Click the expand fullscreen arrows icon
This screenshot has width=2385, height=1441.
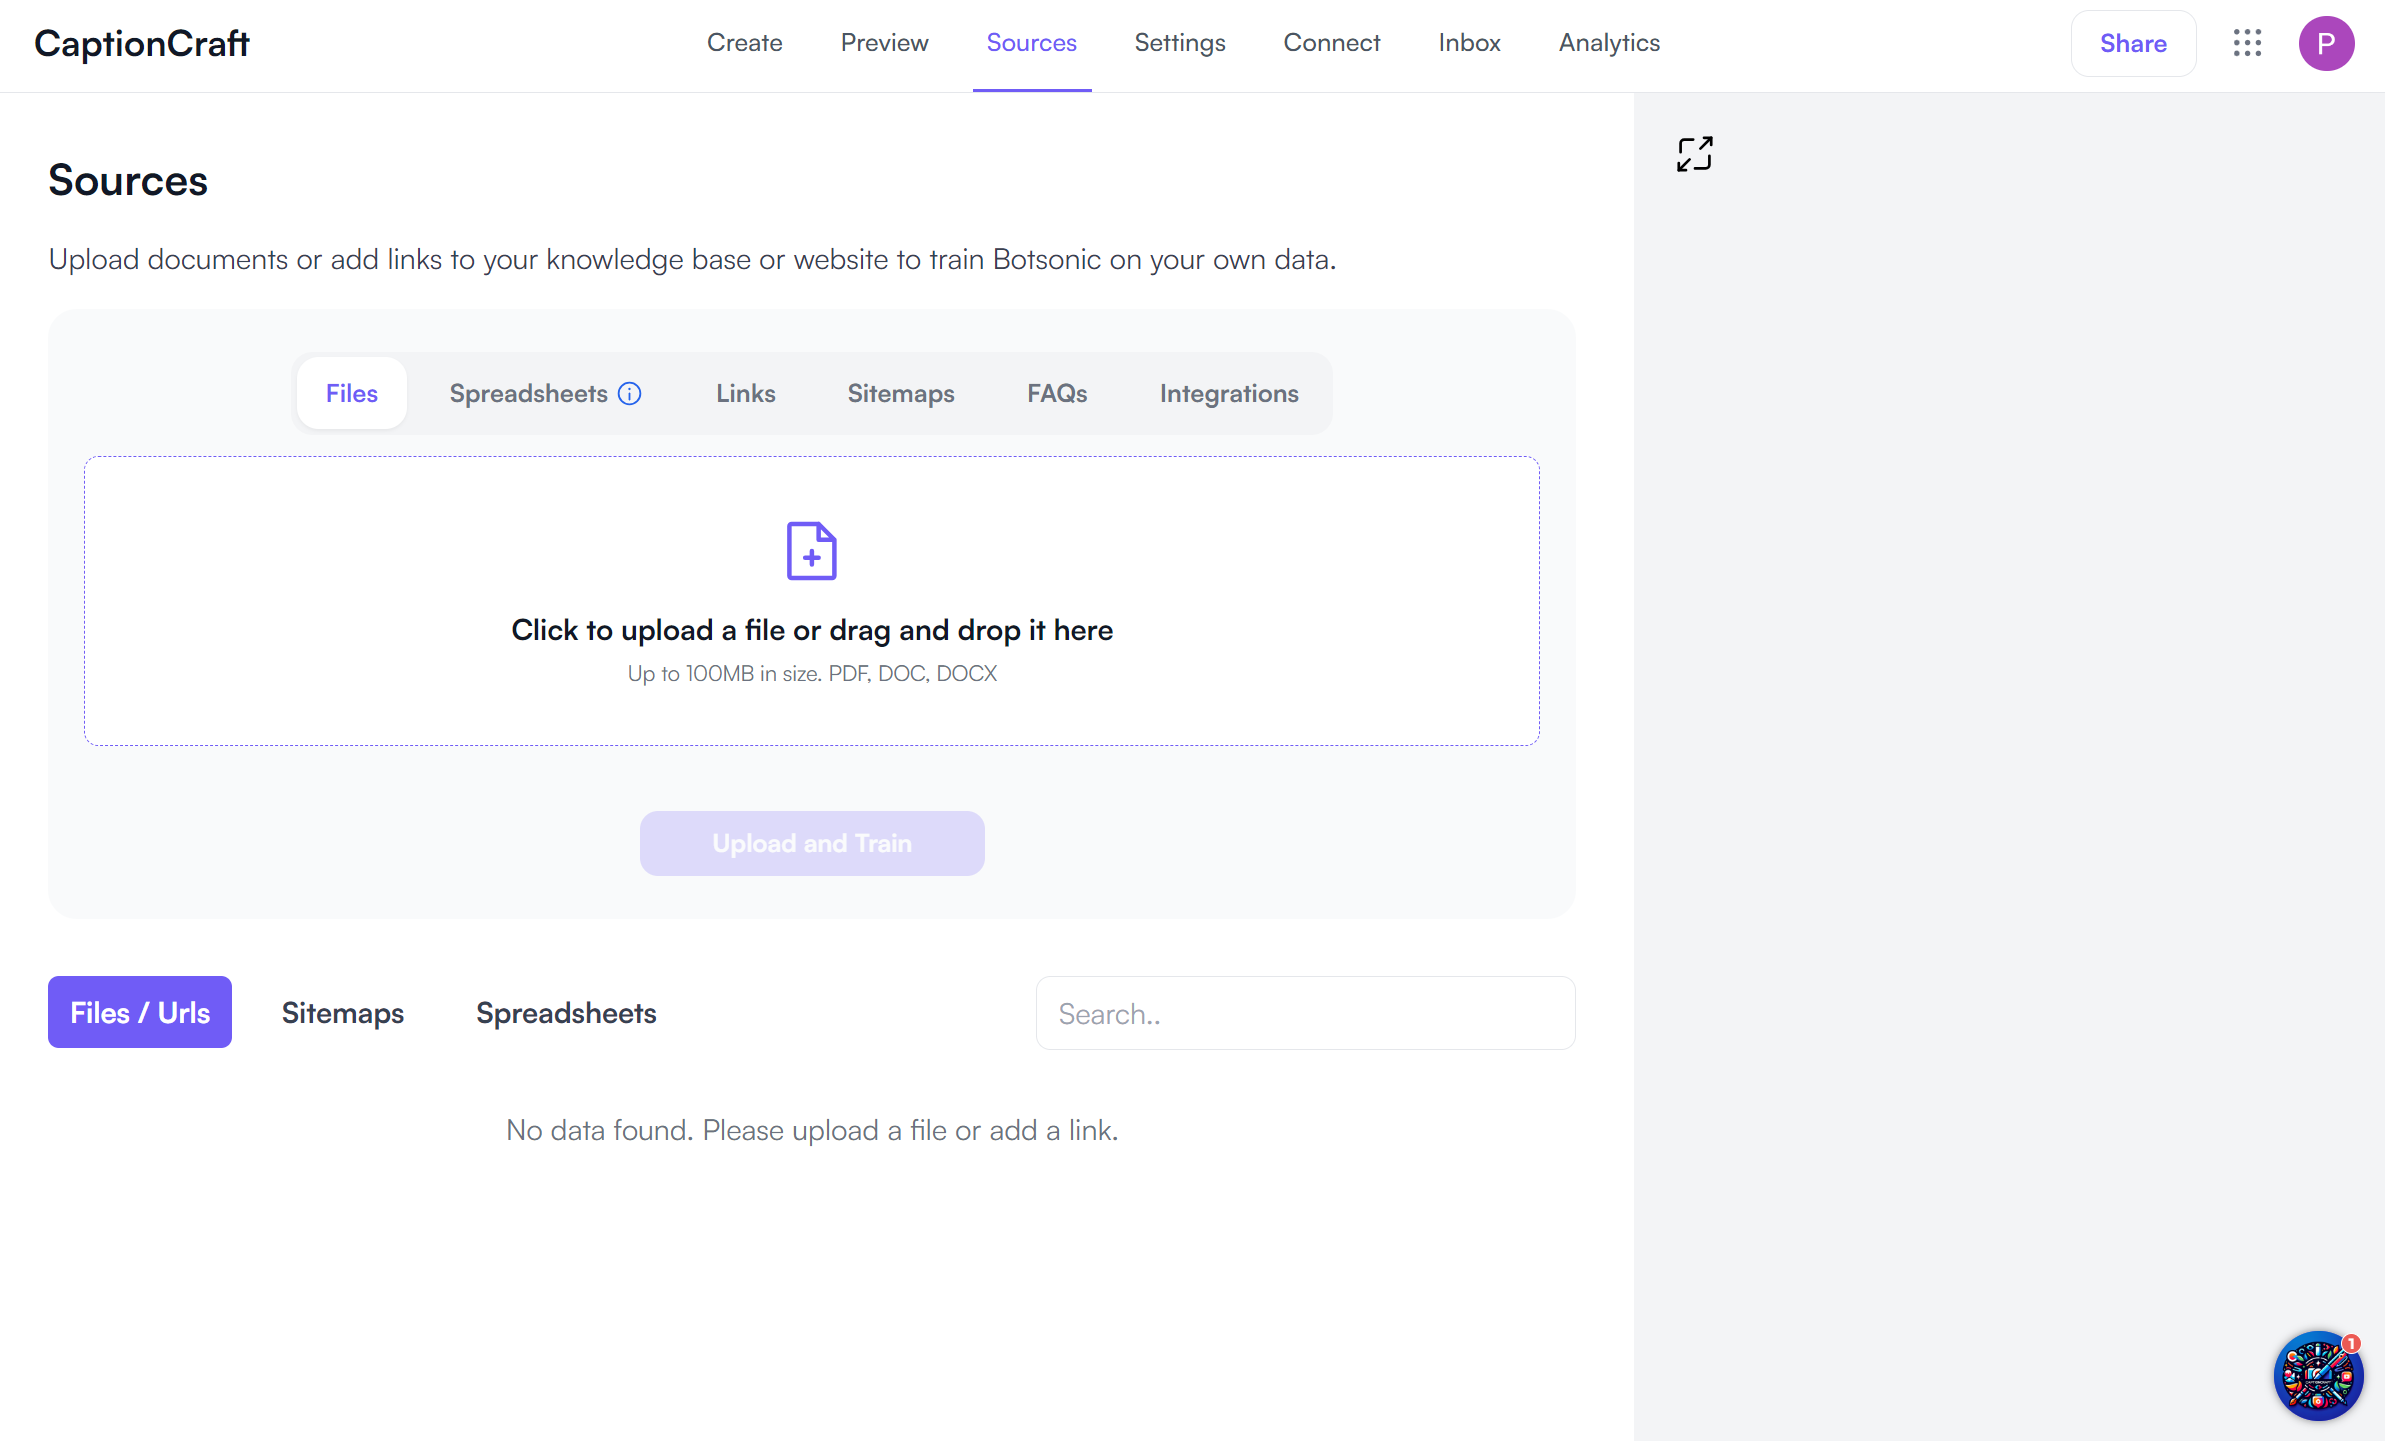[1694, 154]
